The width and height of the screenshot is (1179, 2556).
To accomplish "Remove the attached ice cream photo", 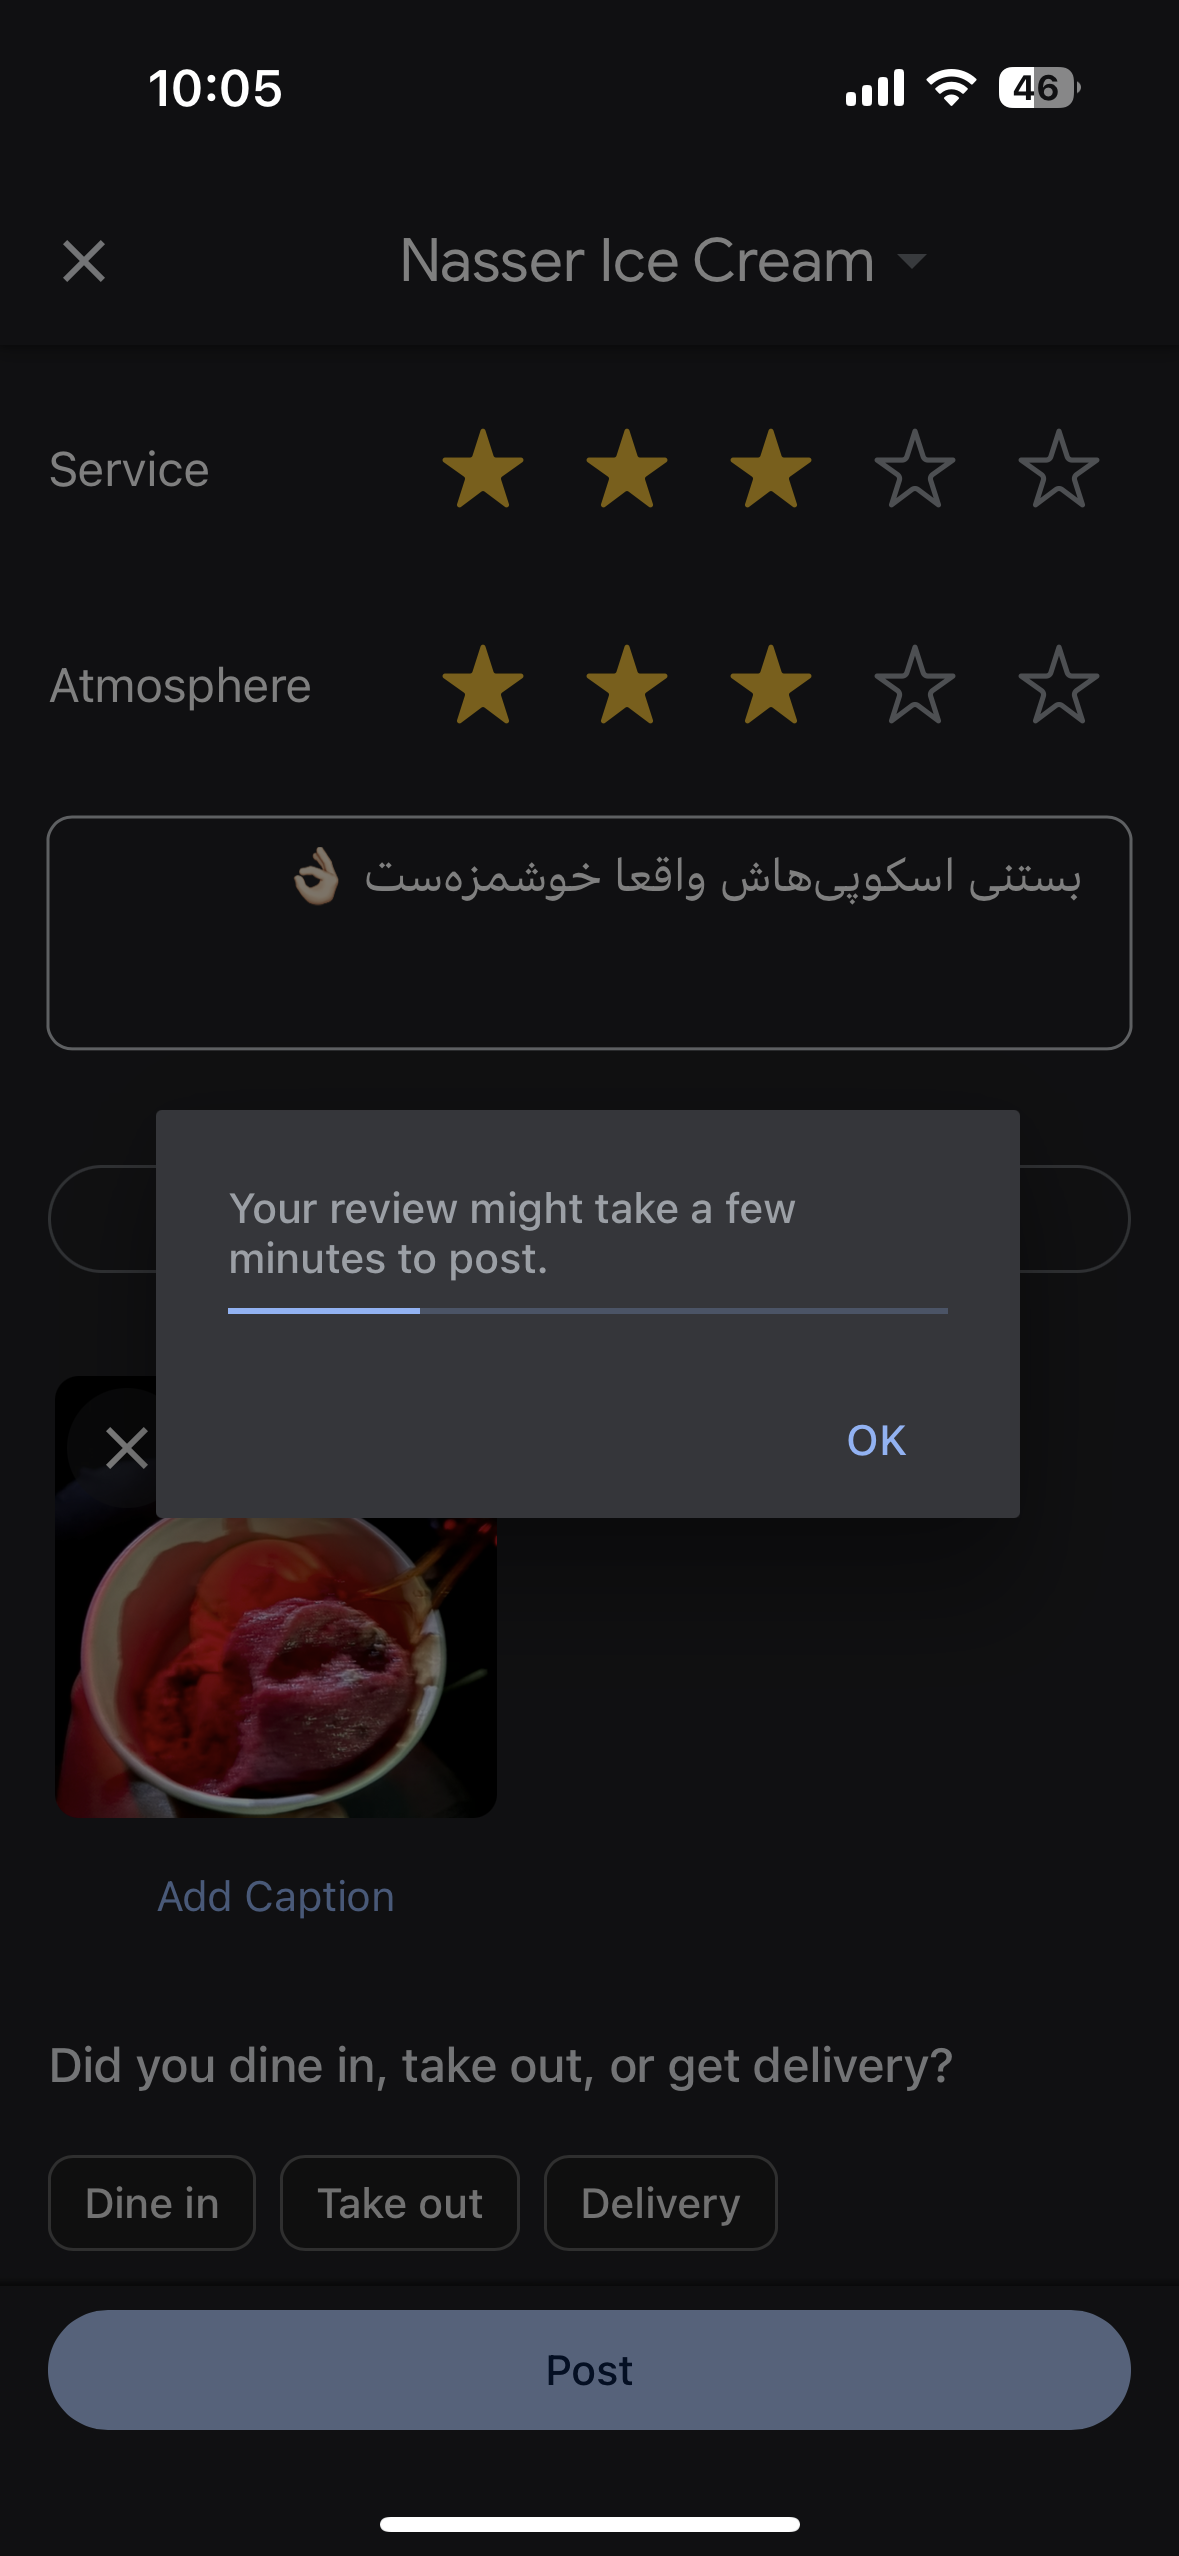I will pyautogui.click(x=126, y=1447).
